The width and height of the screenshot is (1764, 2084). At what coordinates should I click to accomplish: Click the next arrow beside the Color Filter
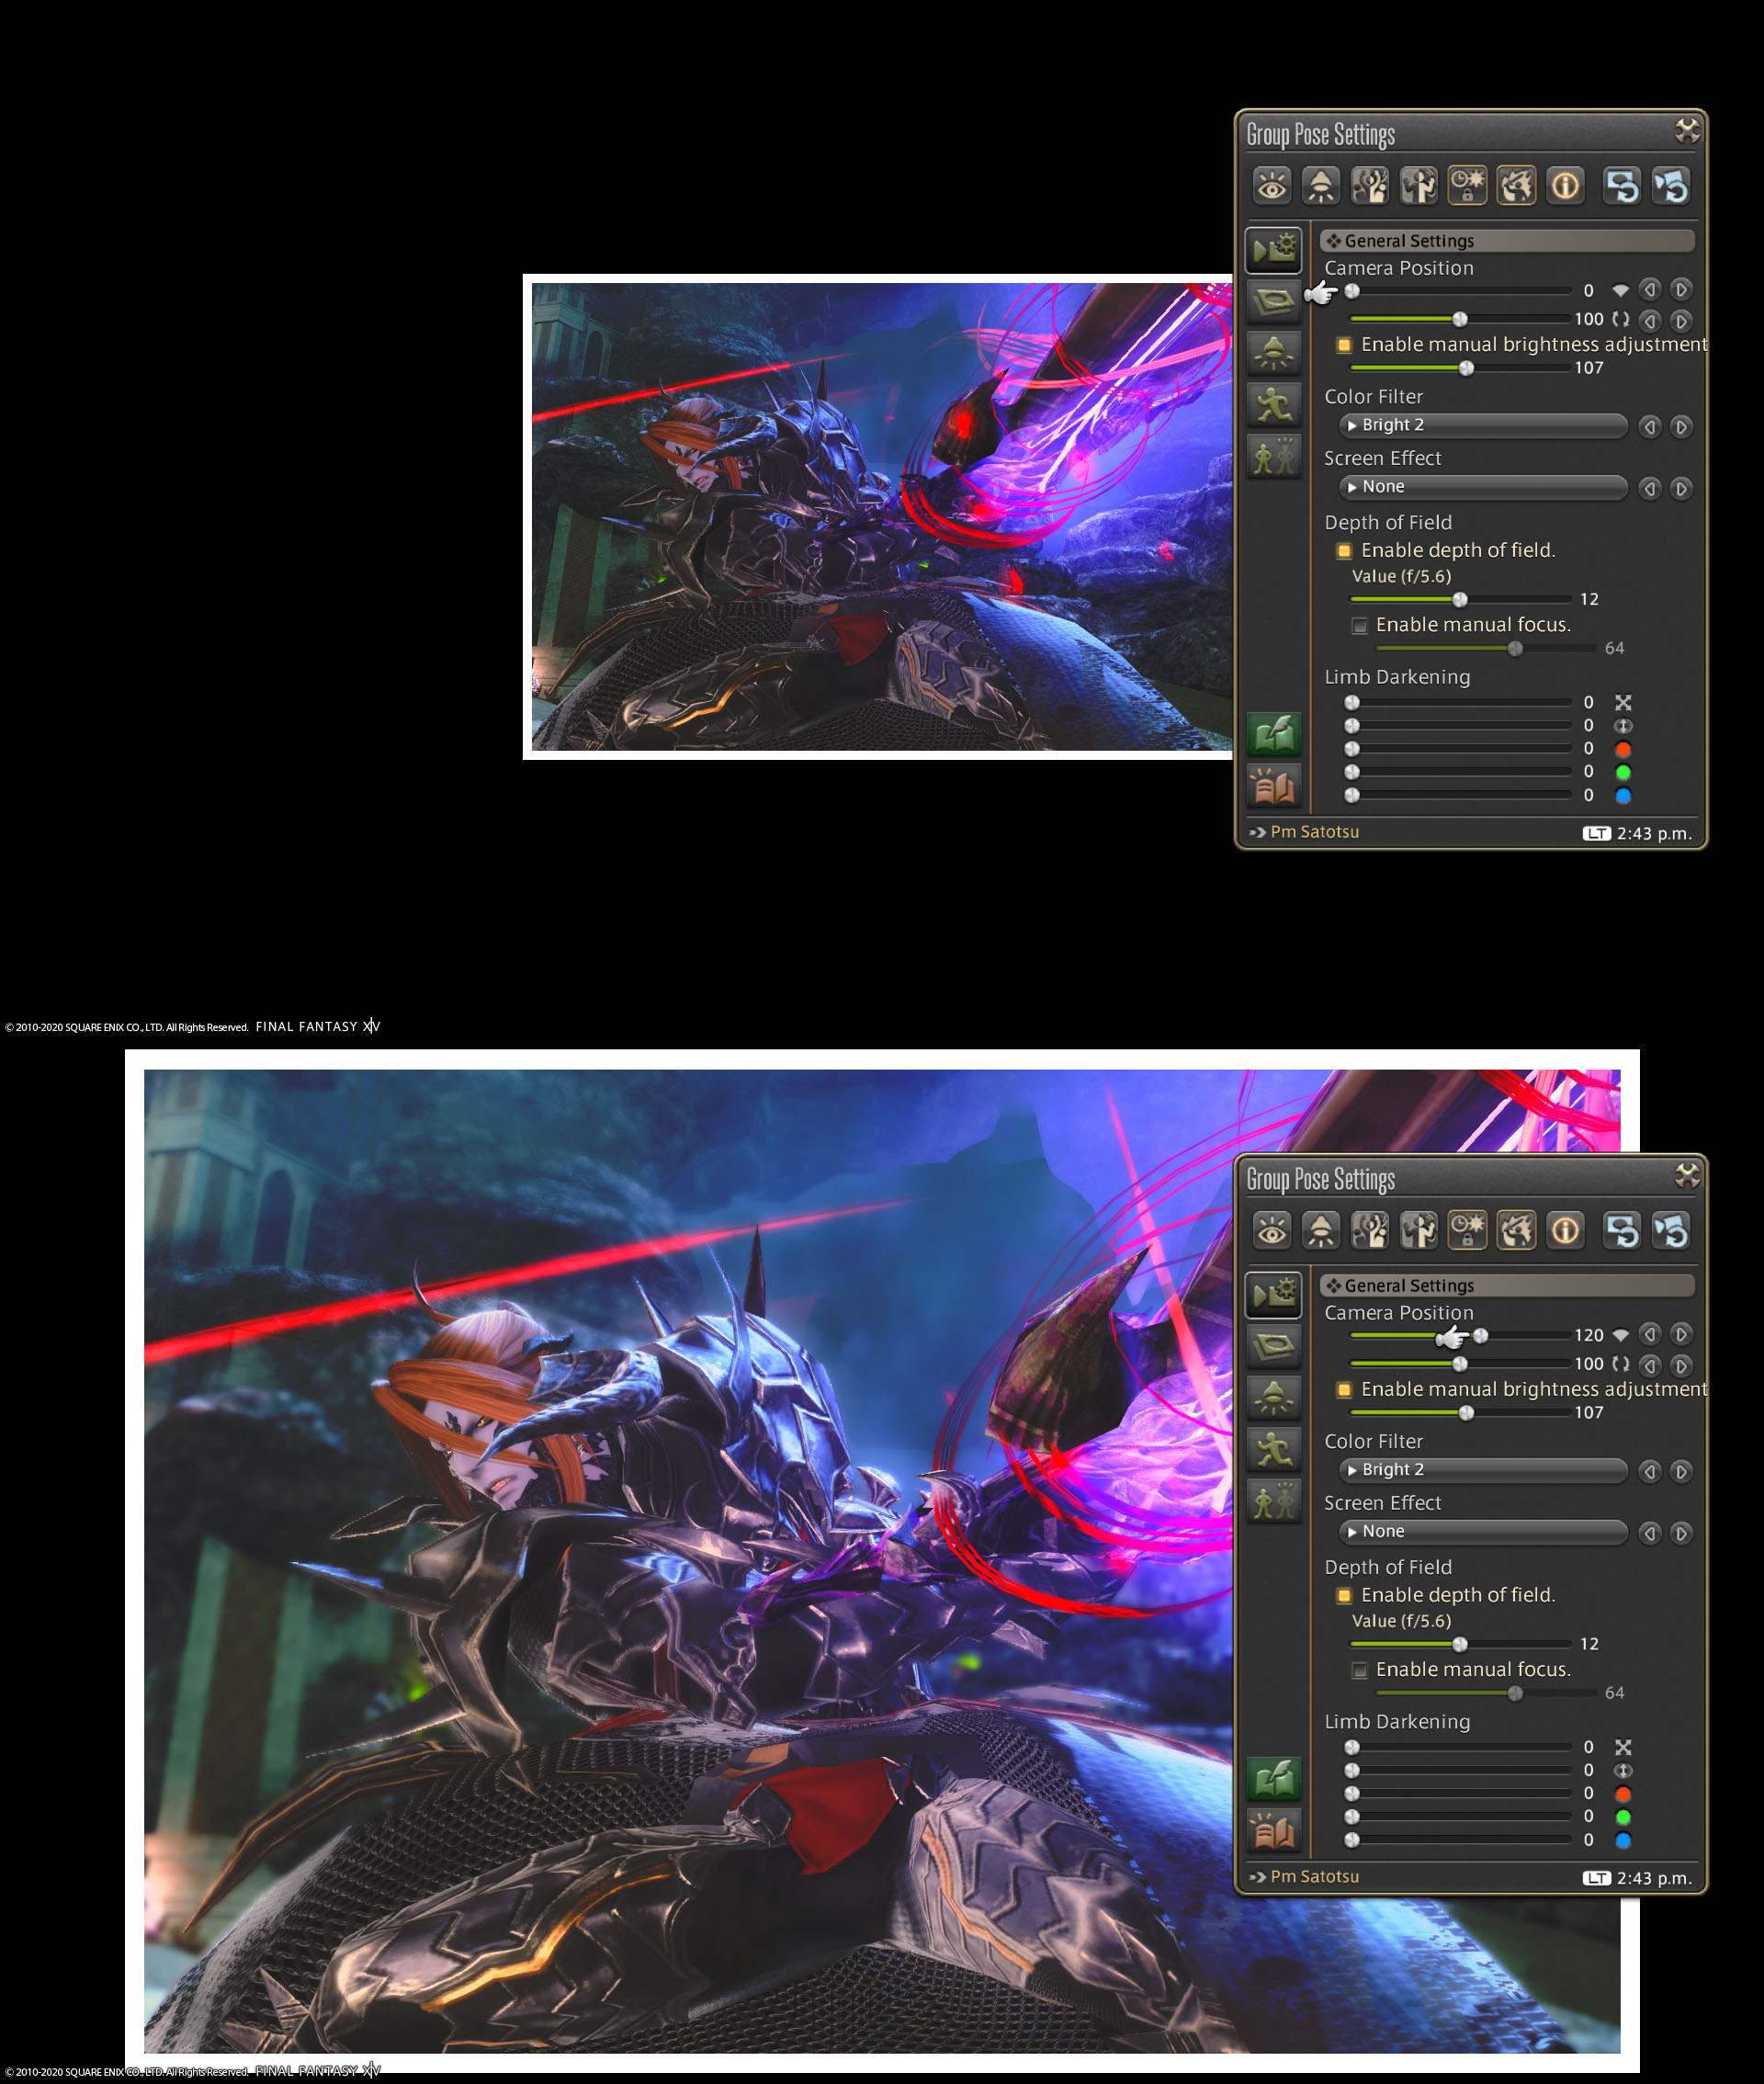coord(1682,427)
